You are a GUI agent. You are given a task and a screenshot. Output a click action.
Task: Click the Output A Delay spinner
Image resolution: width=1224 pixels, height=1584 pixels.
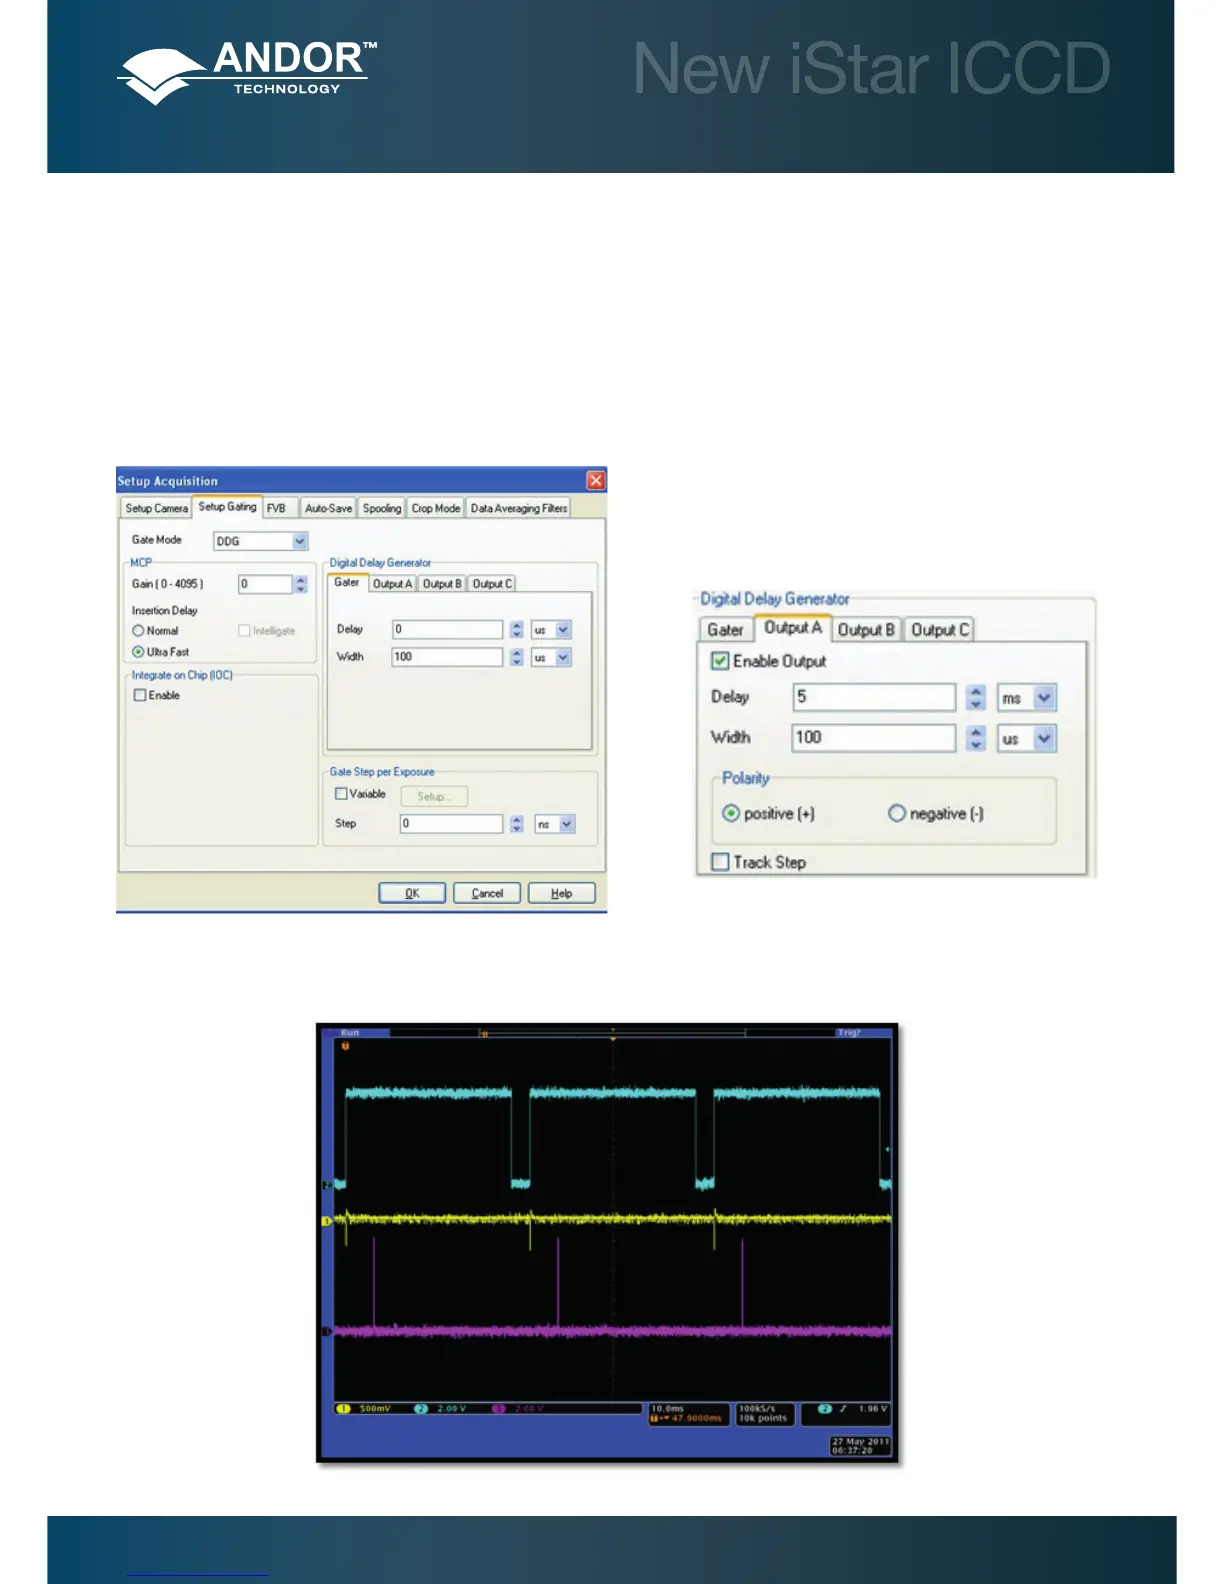[977, 697]
